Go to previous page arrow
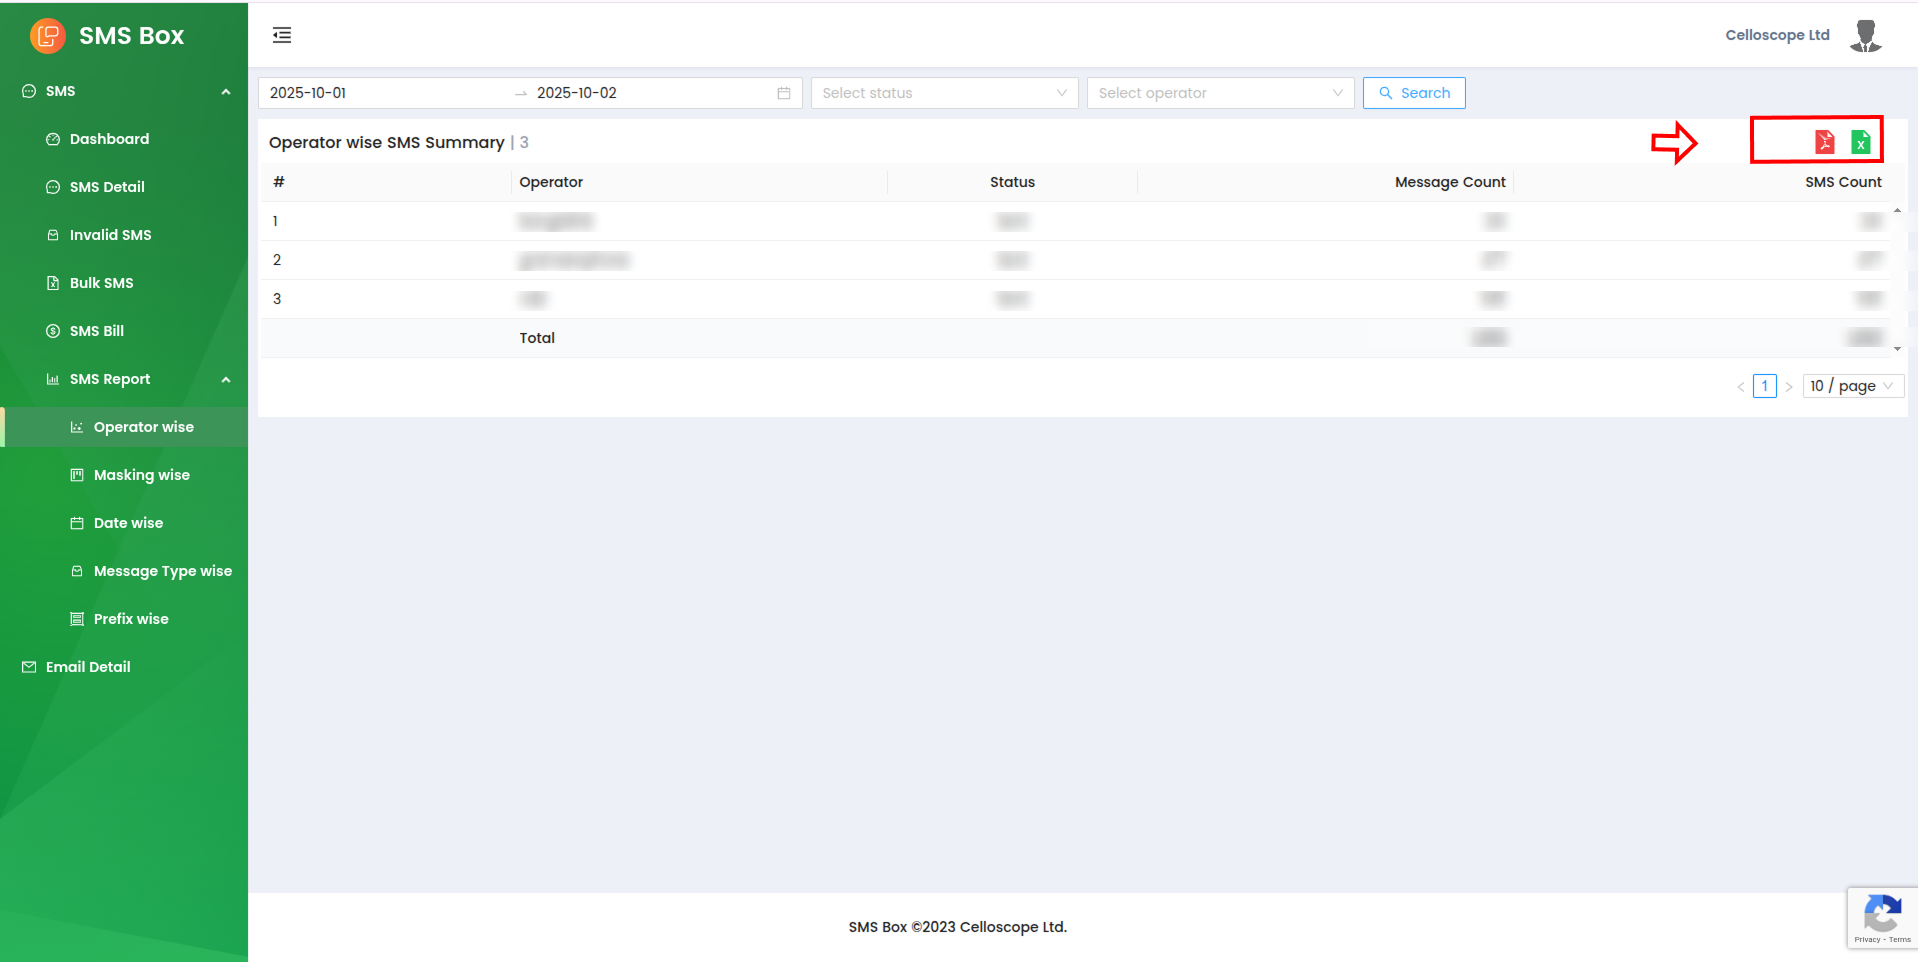This screenshot has height=962, width=1918. (1741, 387)
